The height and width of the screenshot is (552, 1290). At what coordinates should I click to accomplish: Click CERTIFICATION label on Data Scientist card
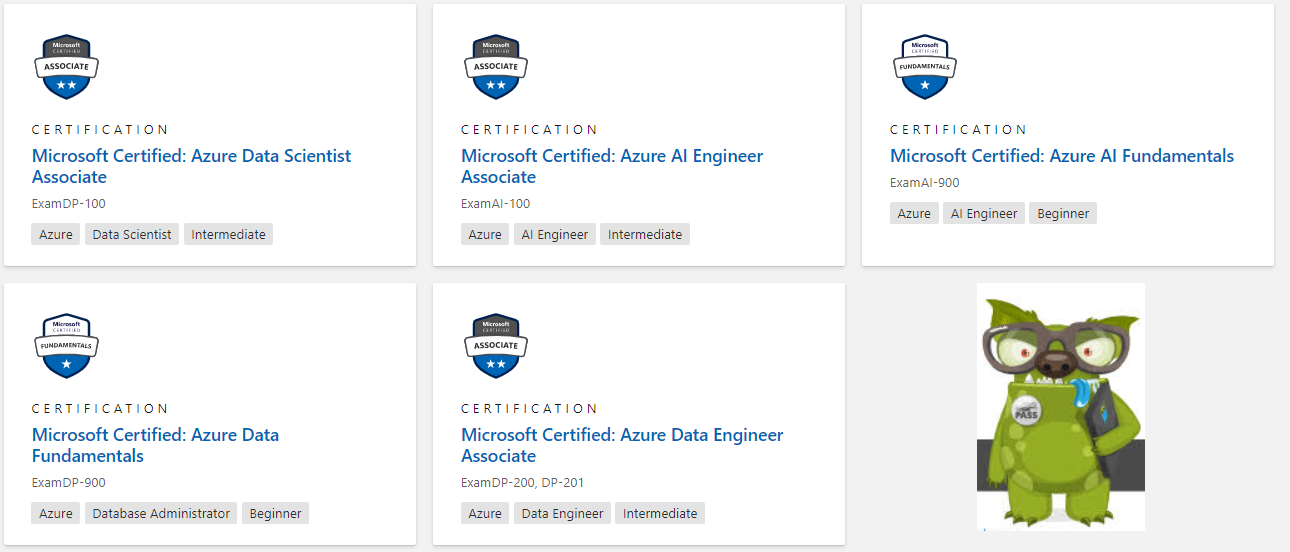click(101, 129)
